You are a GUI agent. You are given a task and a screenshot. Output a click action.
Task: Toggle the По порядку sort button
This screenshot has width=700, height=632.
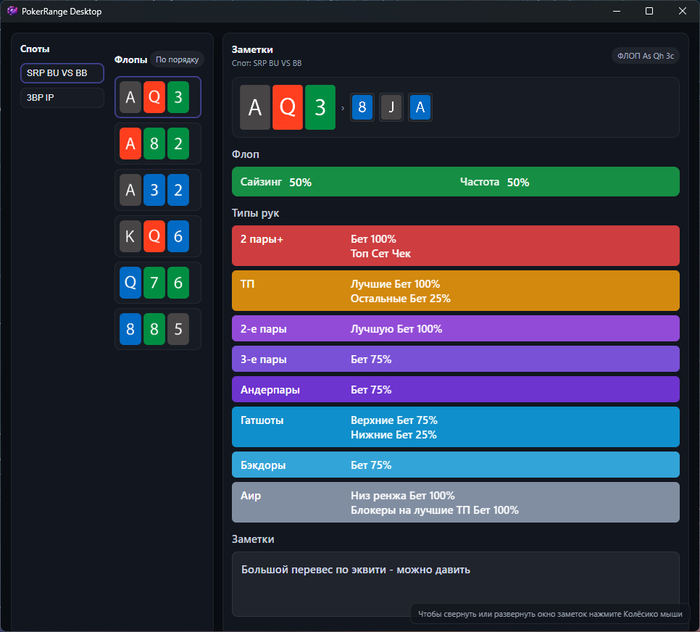point(177,59)
